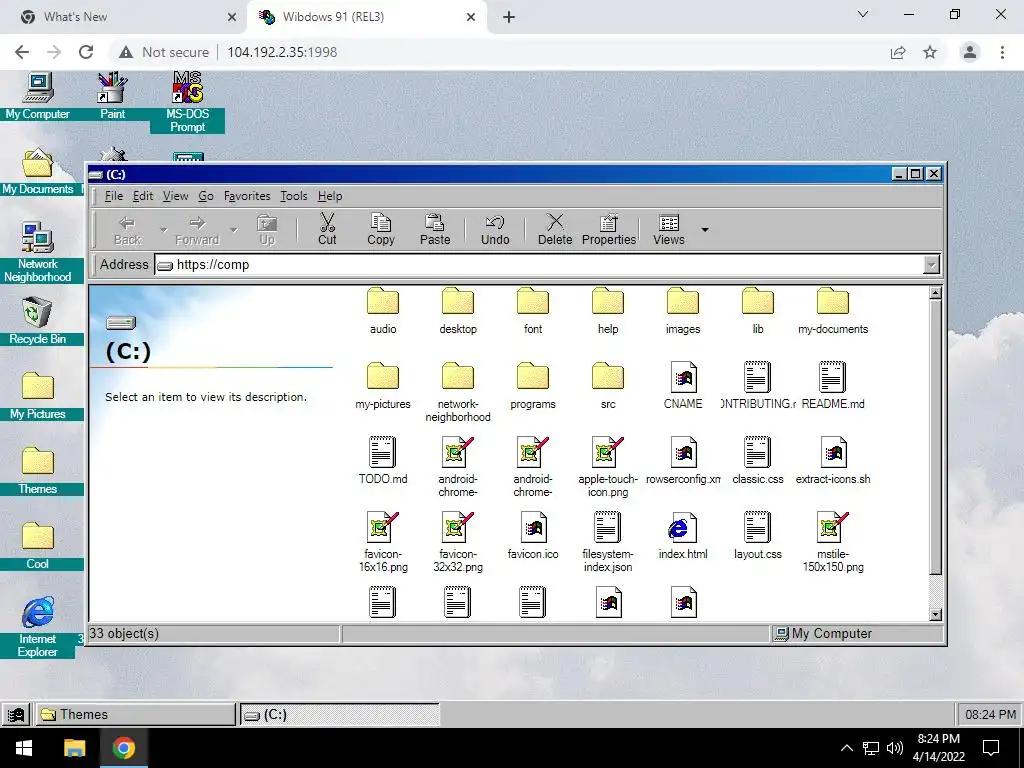Open the Views dropdown arrow
The image size is (1024, 768).
(705, 230)
